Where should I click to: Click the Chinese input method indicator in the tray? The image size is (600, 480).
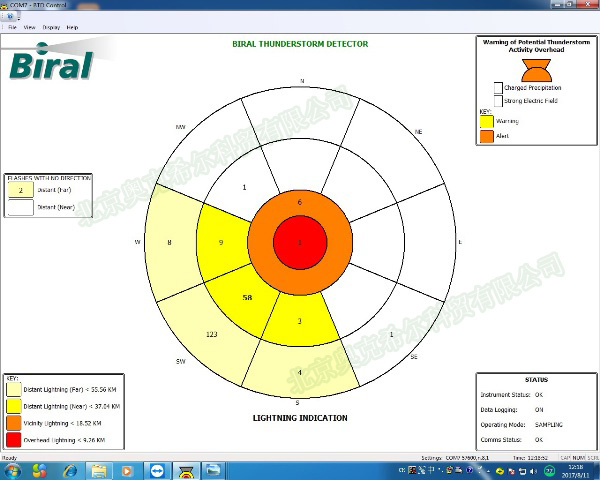tap(431, 470)
